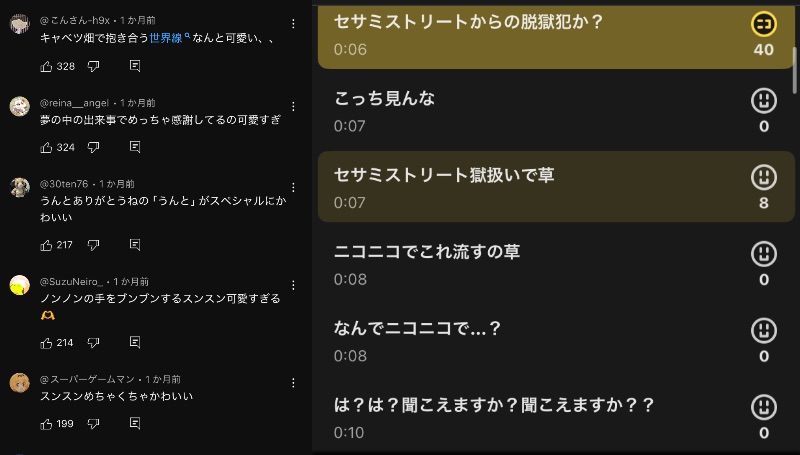Open three-dot menu on @reina__angel comment
Image resolution: width=800 pixels, height=455 pixels.
(x=293, y=103)
